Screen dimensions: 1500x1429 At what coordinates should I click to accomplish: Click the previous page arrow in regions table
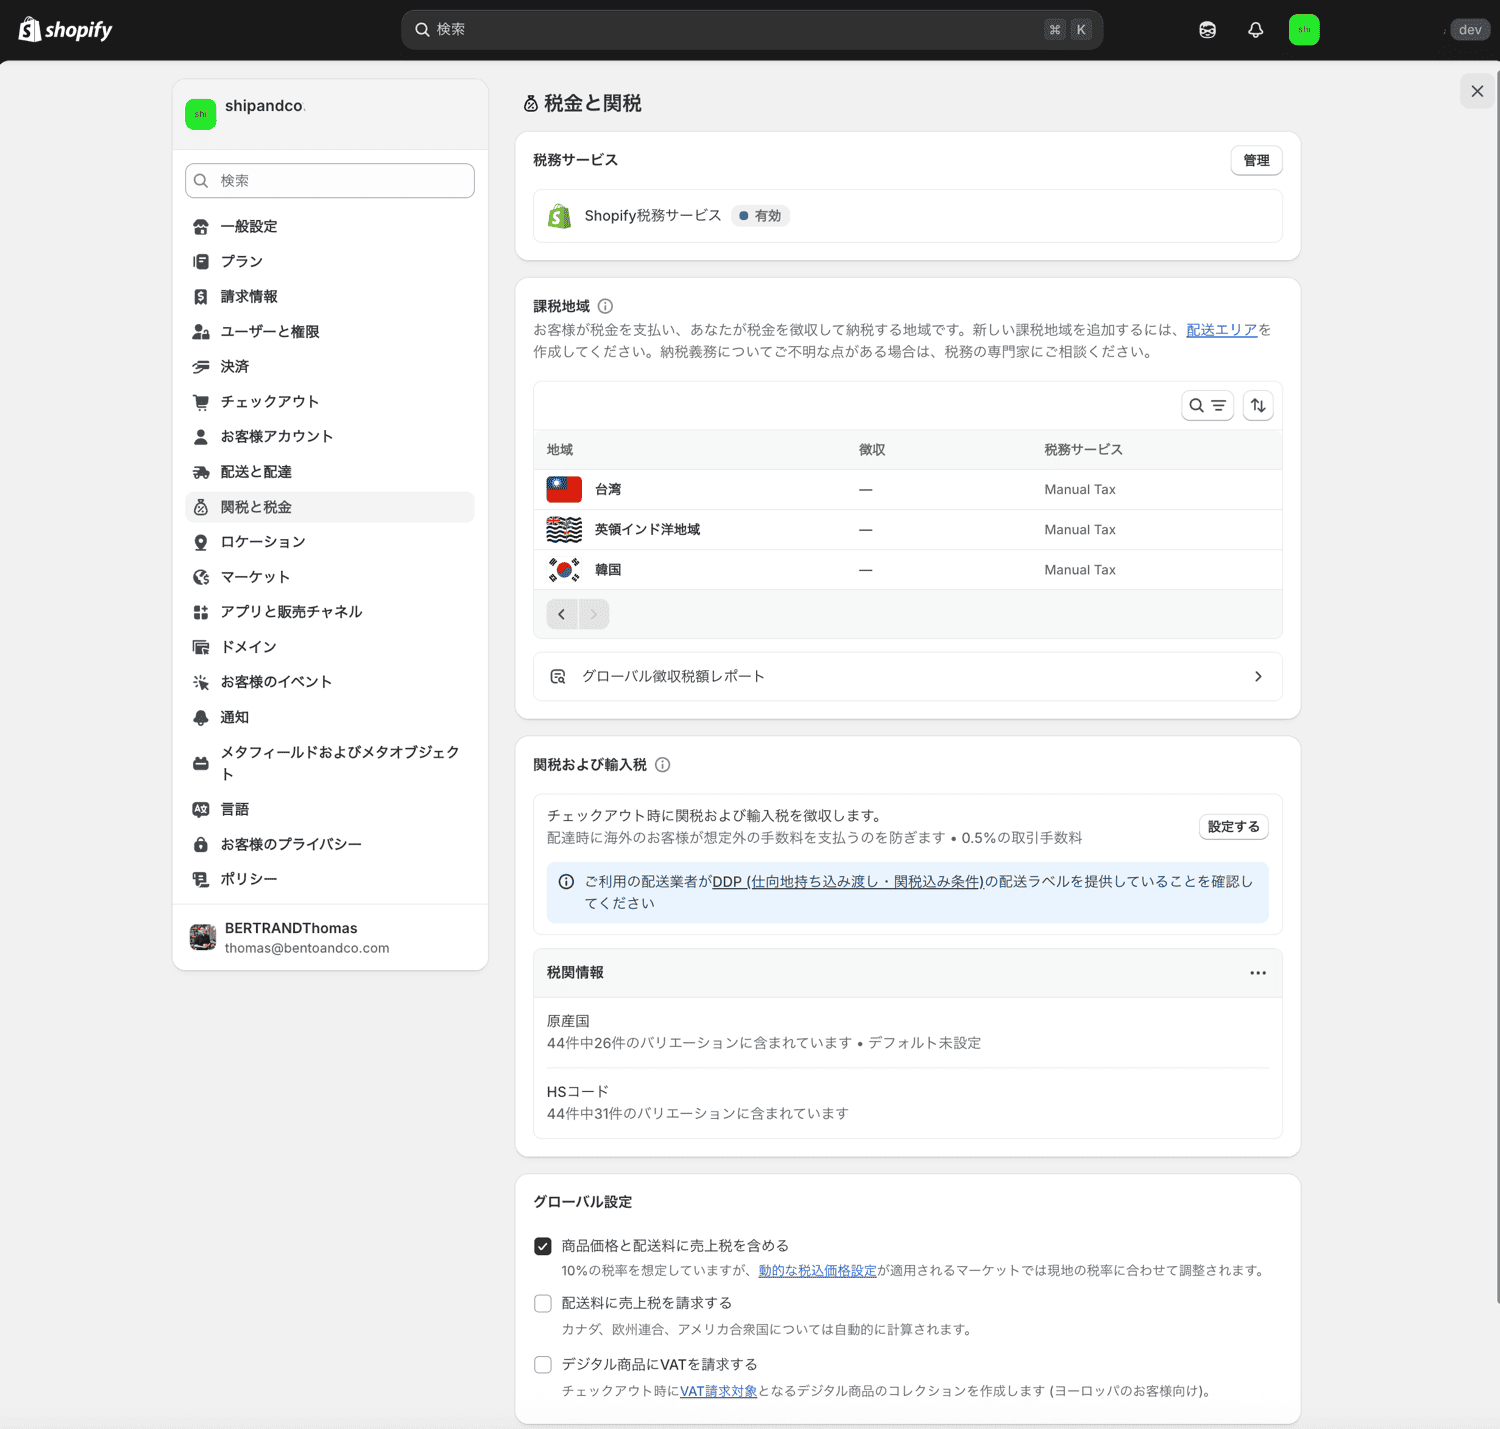[562, 614]
